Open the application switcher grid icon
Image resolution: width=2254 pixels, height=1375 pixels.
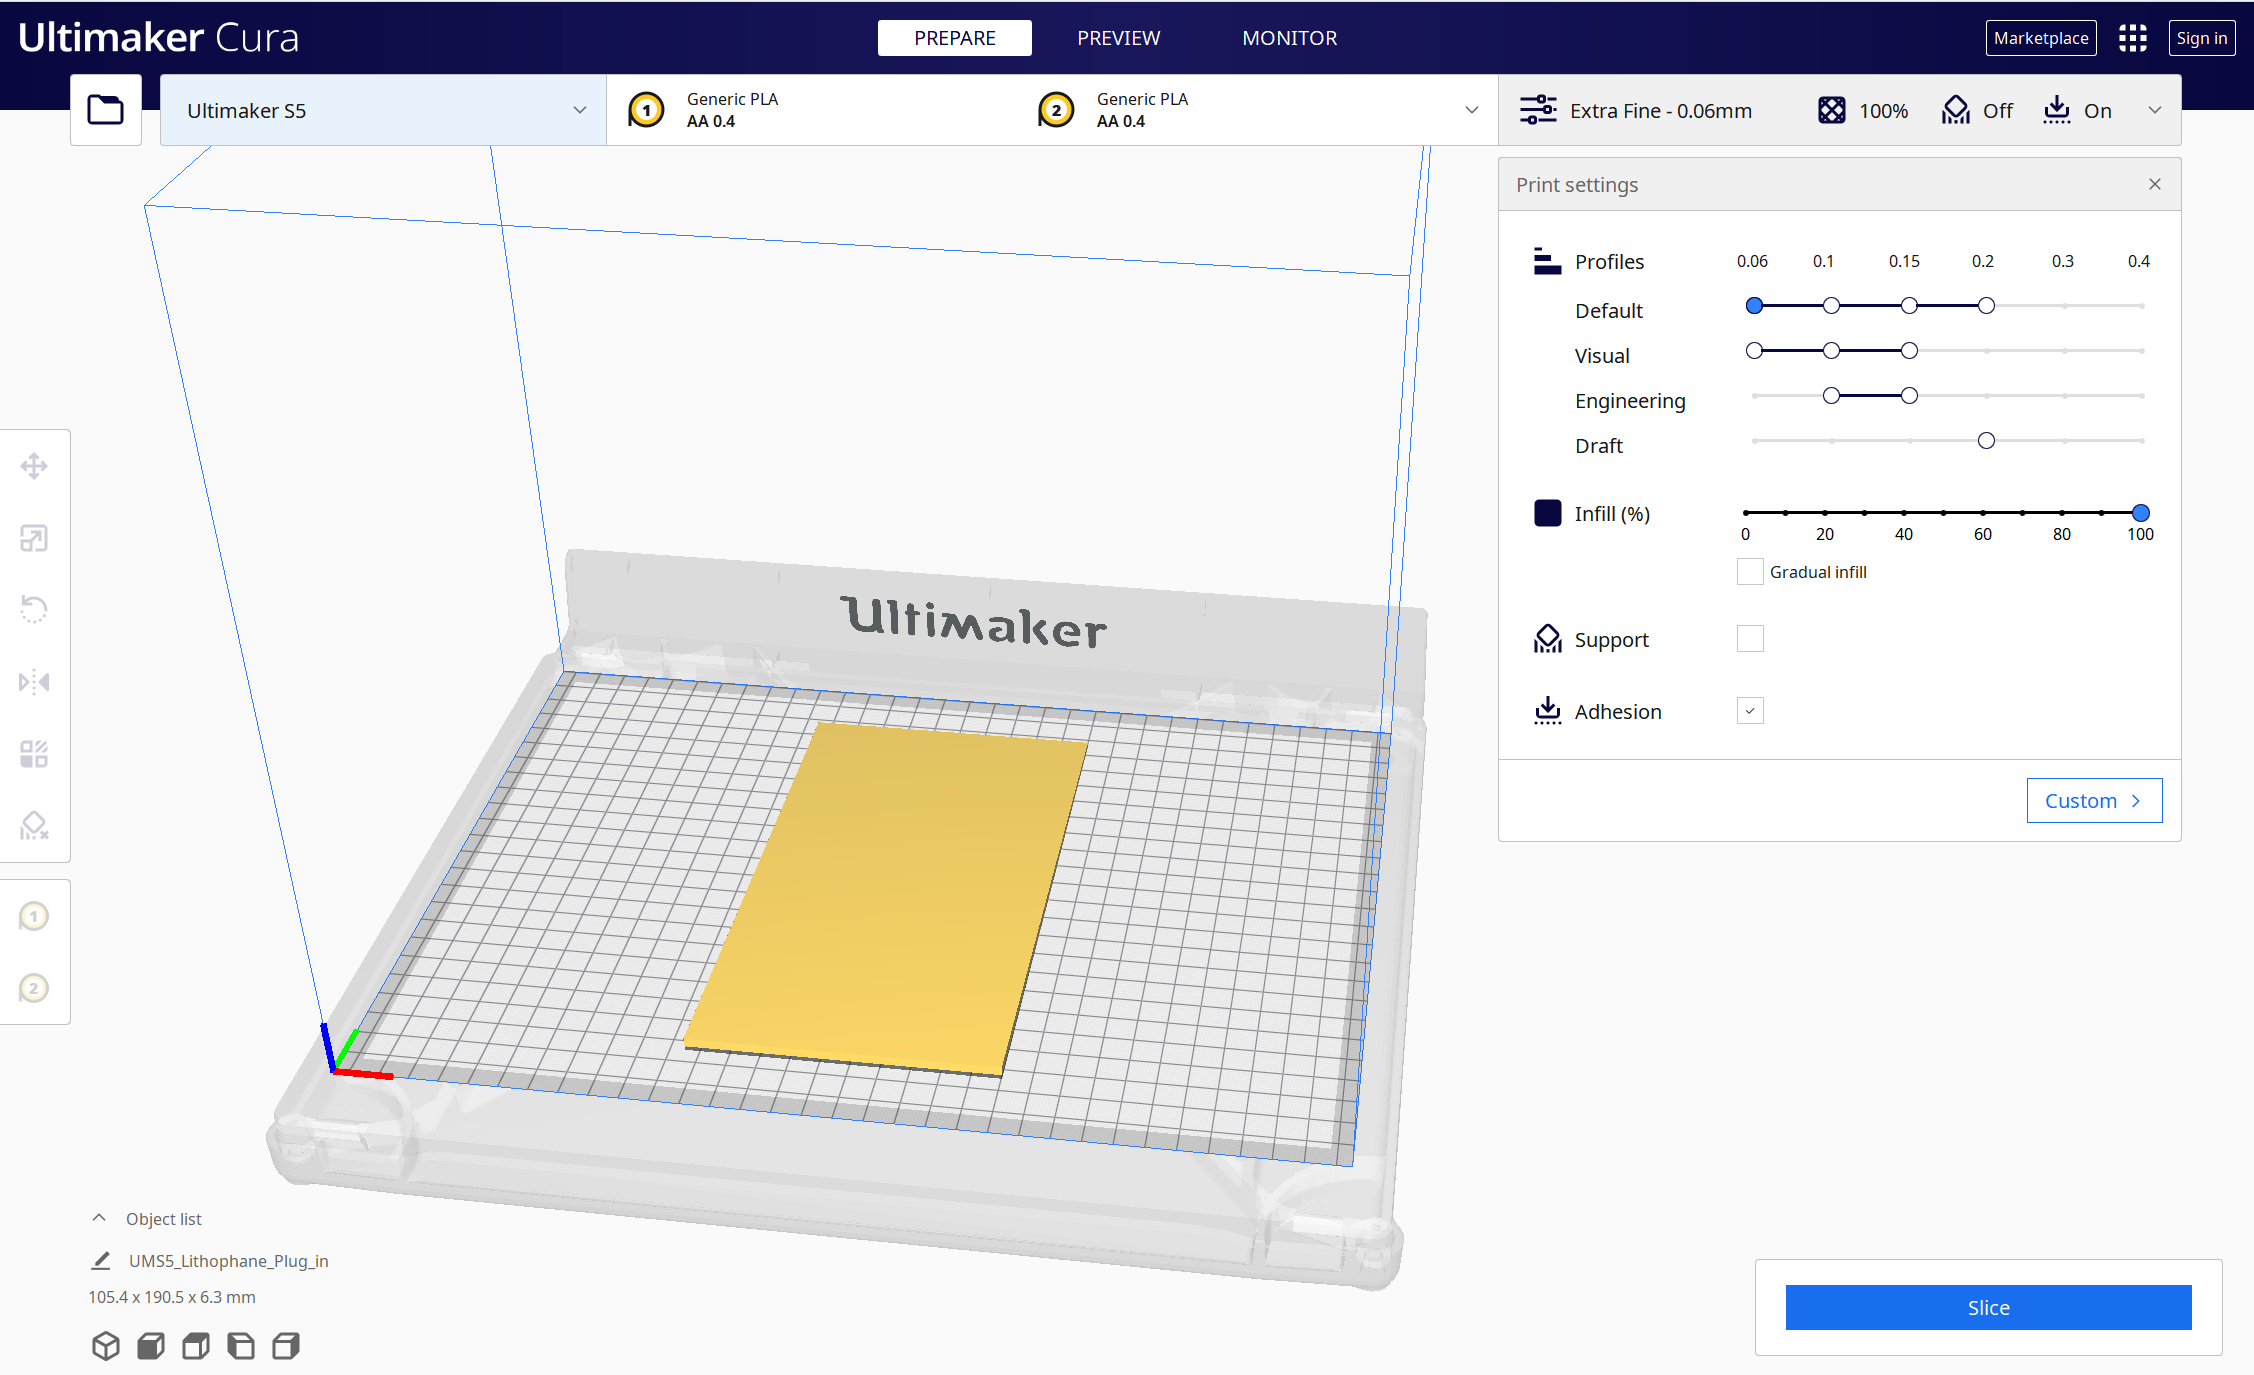pyautogui.click(x=2132, y=38)
